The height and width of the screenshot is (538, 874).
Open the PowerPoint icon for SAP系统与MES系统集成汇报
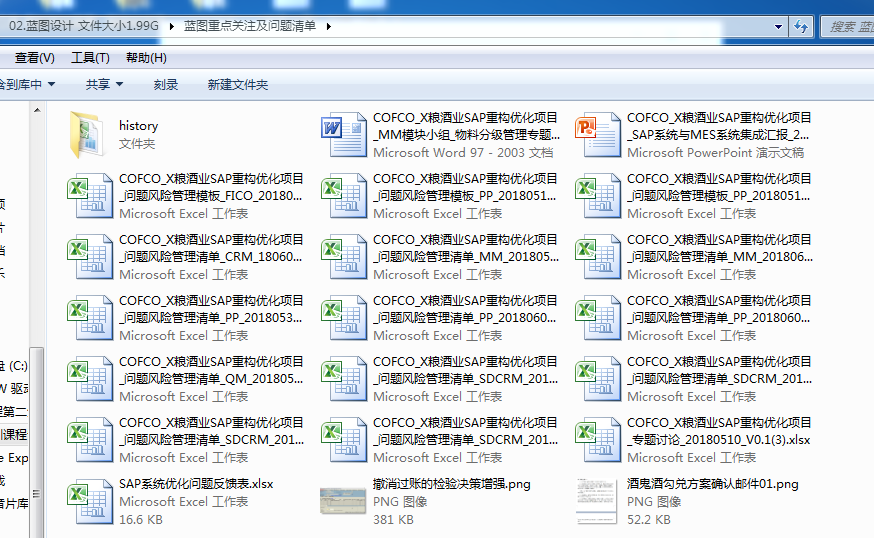598,135
